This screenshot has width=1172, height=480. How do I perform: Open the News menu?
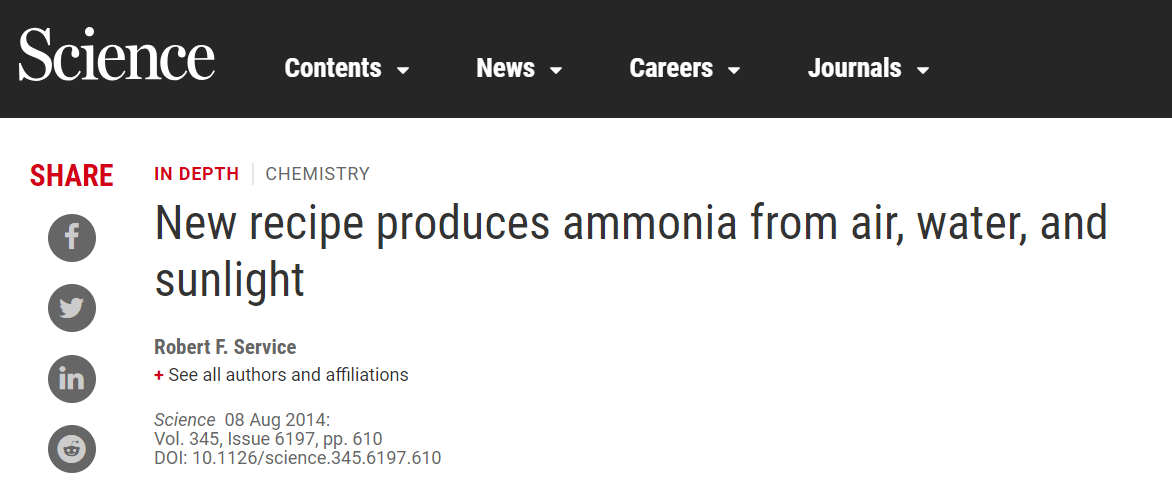click(519, 68)
